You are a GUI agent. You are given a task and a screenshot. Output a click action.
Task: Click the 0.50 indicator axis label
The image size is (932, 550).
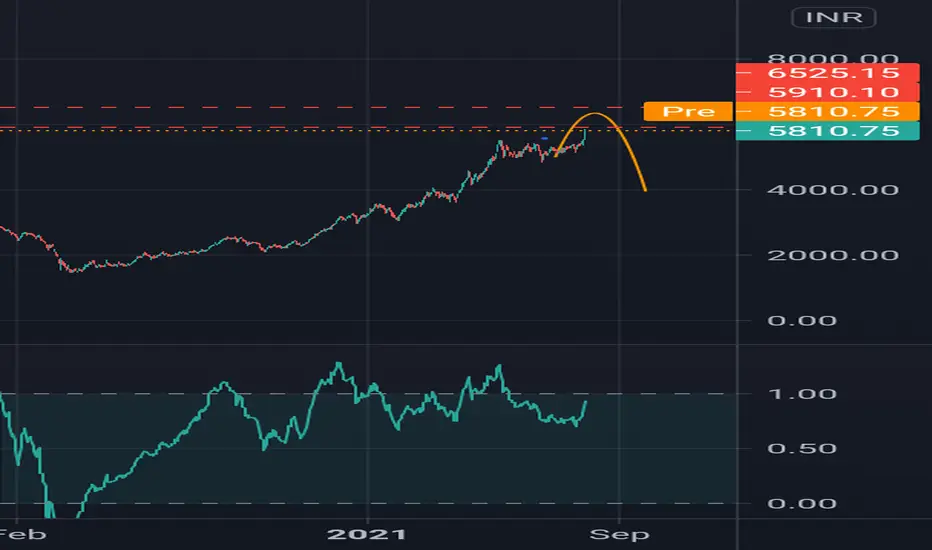click(x=802, y=448)
